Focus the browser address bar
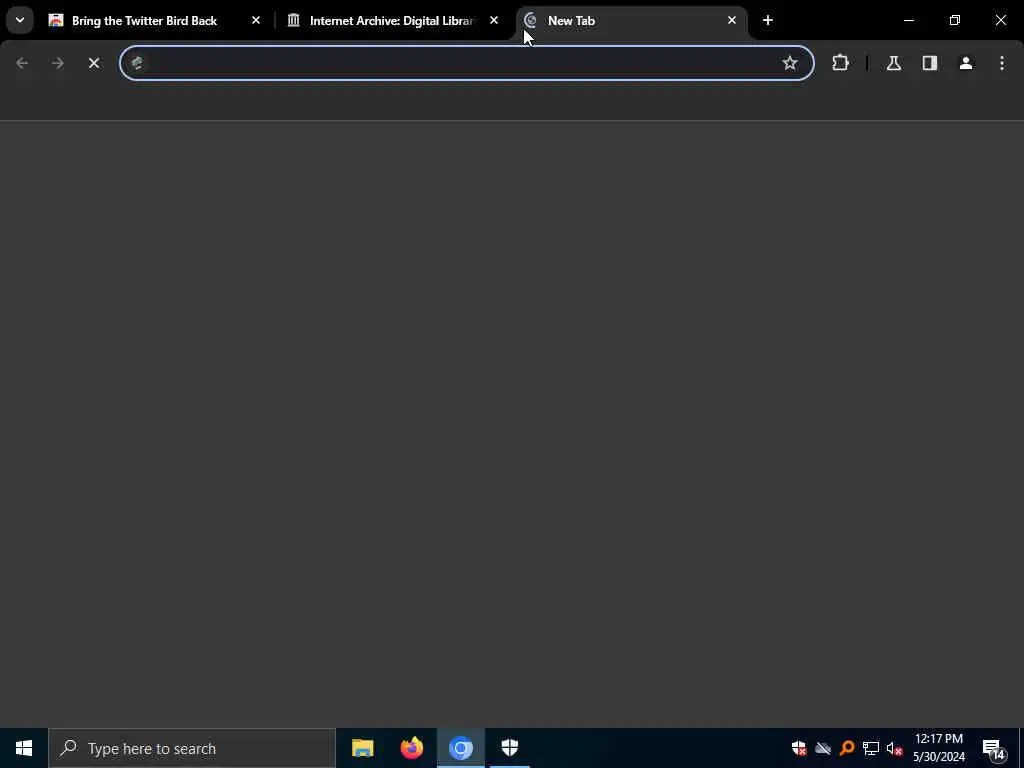Viewport: 1024px width, 768px height. coord(466,63)
